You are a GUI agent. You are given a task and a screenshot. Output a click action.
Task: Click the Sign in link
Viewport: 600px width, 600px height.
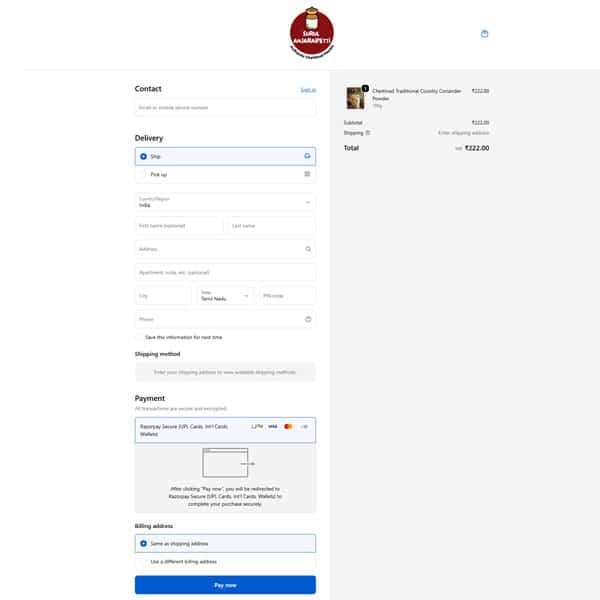click(308, 90)
